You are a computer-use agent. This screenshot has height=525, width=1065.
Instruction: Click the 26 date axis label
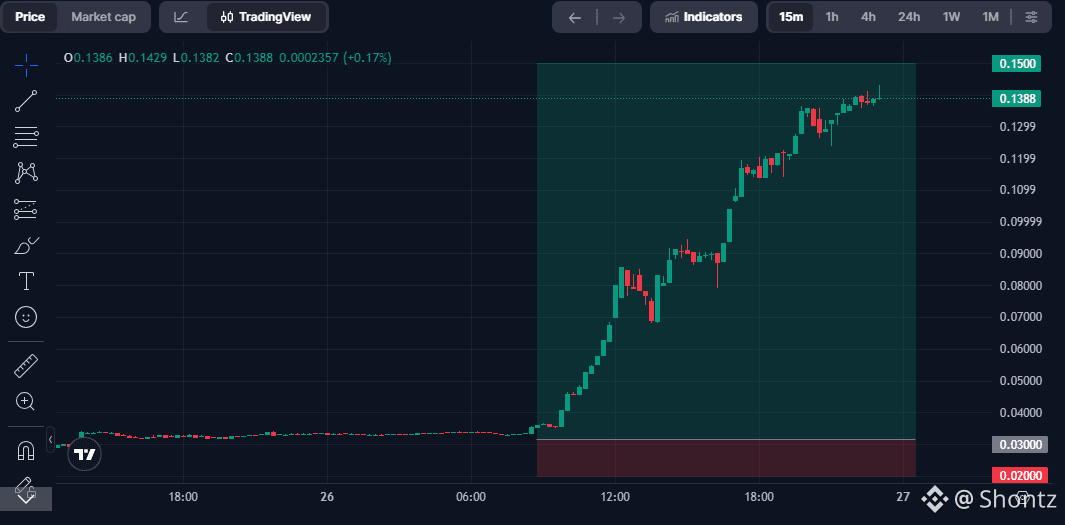[x=327, y=496]
